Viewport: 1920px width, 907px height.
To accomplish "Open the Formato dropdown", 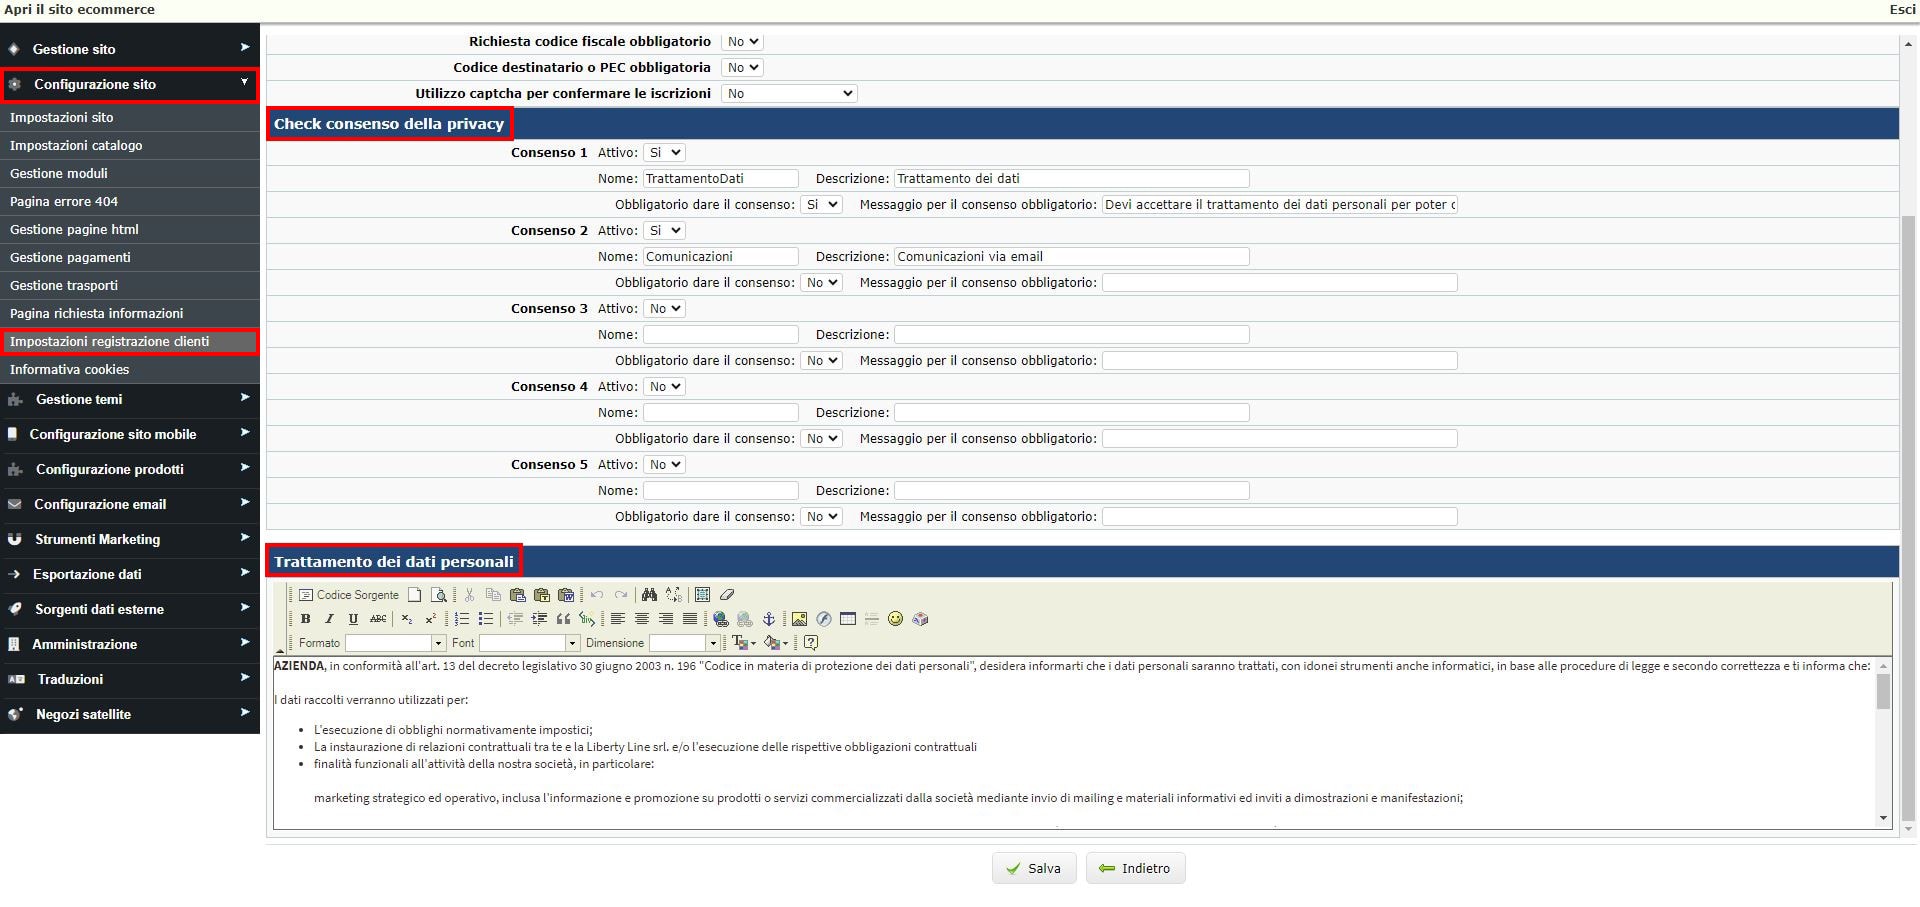I will (x=395, y=643).
